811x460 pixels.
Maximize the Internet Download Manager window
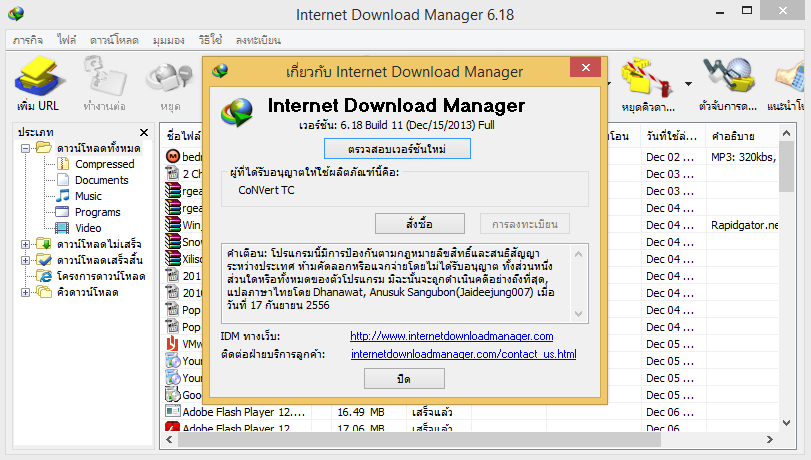(x=747, y=10)
